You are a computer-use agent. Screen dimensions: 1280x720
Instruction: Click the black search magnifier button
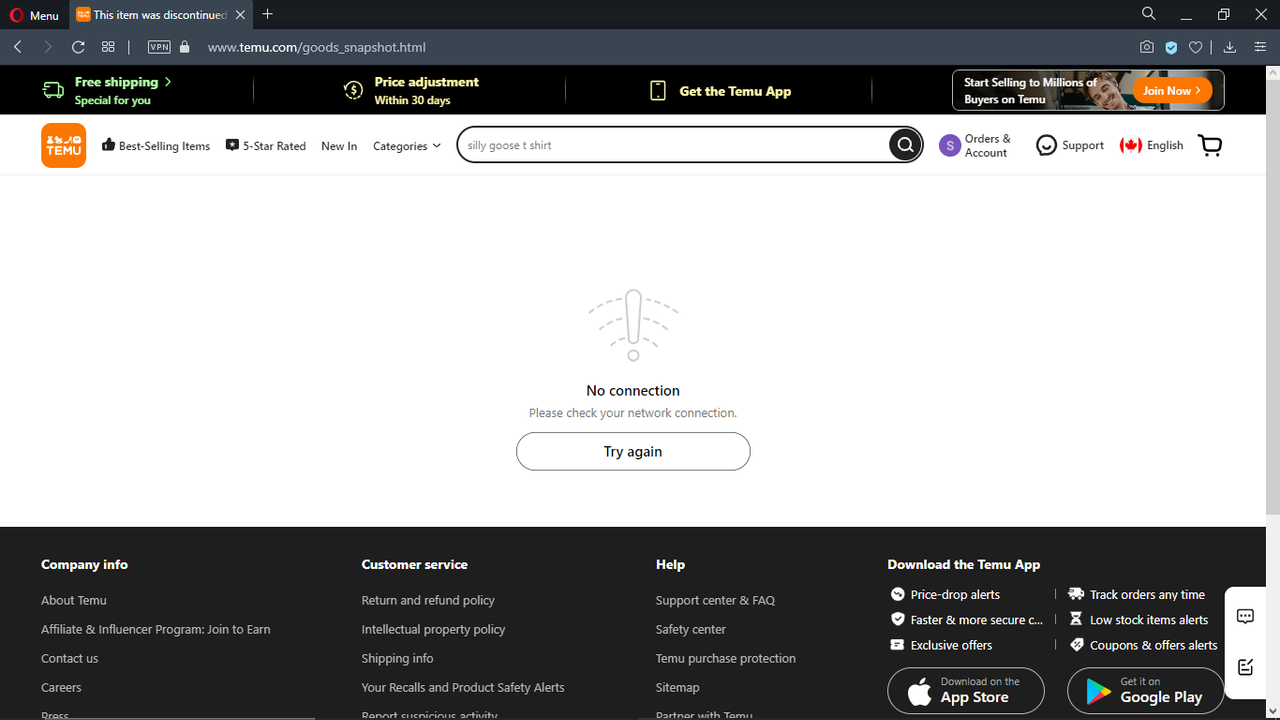pos(905,145)
